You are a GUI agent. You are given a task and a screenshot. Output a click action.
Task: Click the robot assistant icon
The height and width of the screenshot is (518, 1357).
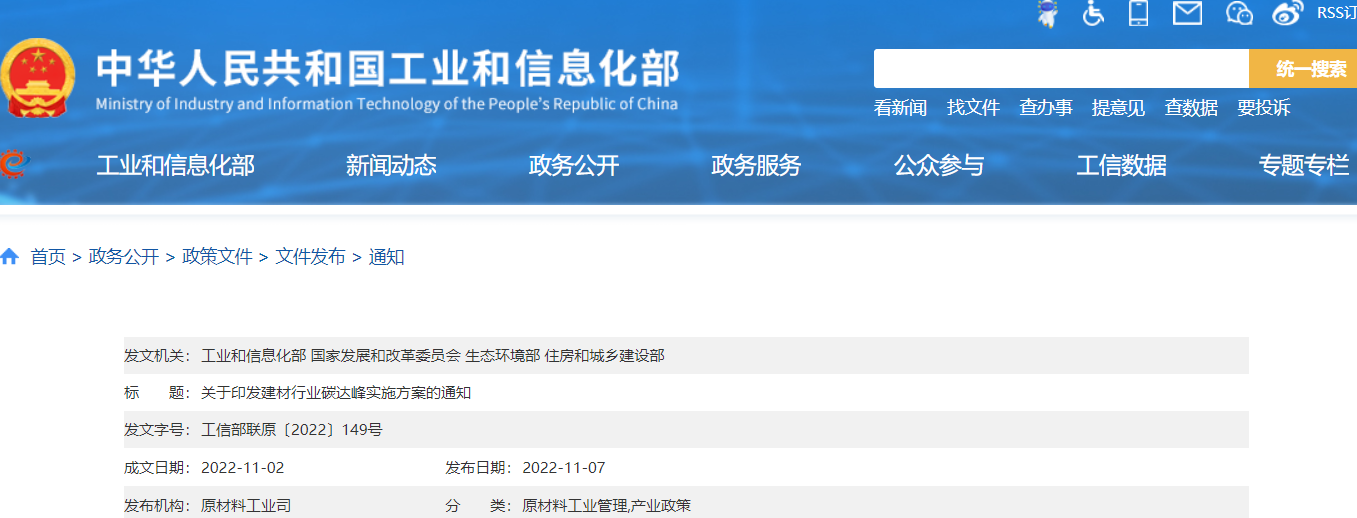click(x=1047, y=13)
